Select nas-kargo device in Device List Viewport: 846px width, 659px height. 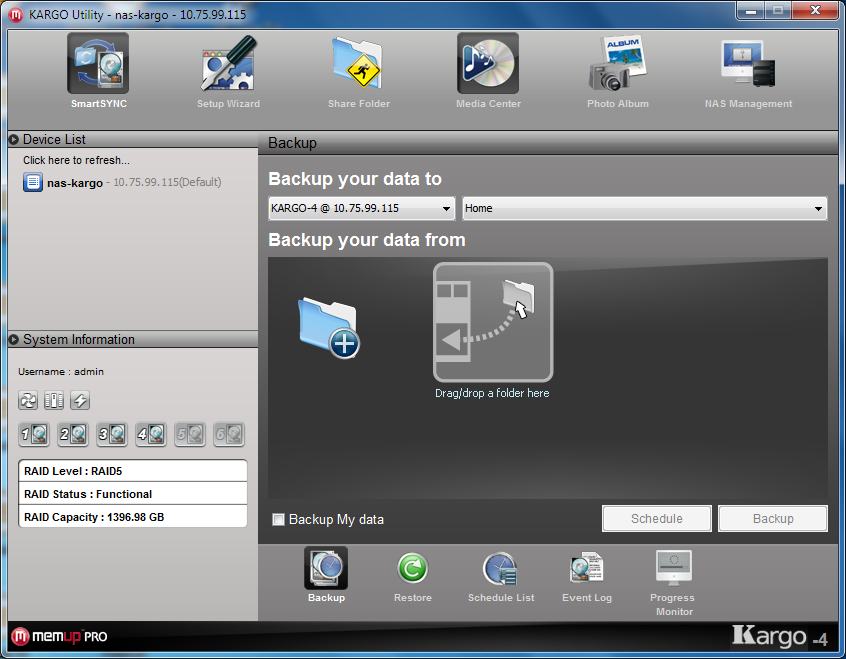click(x=122, y=182)
